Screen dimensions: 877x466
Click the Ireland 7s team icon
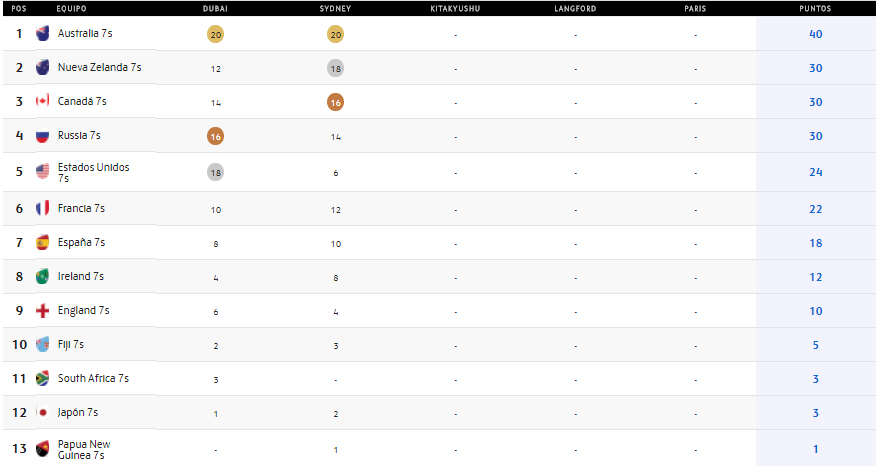[42, 276]
